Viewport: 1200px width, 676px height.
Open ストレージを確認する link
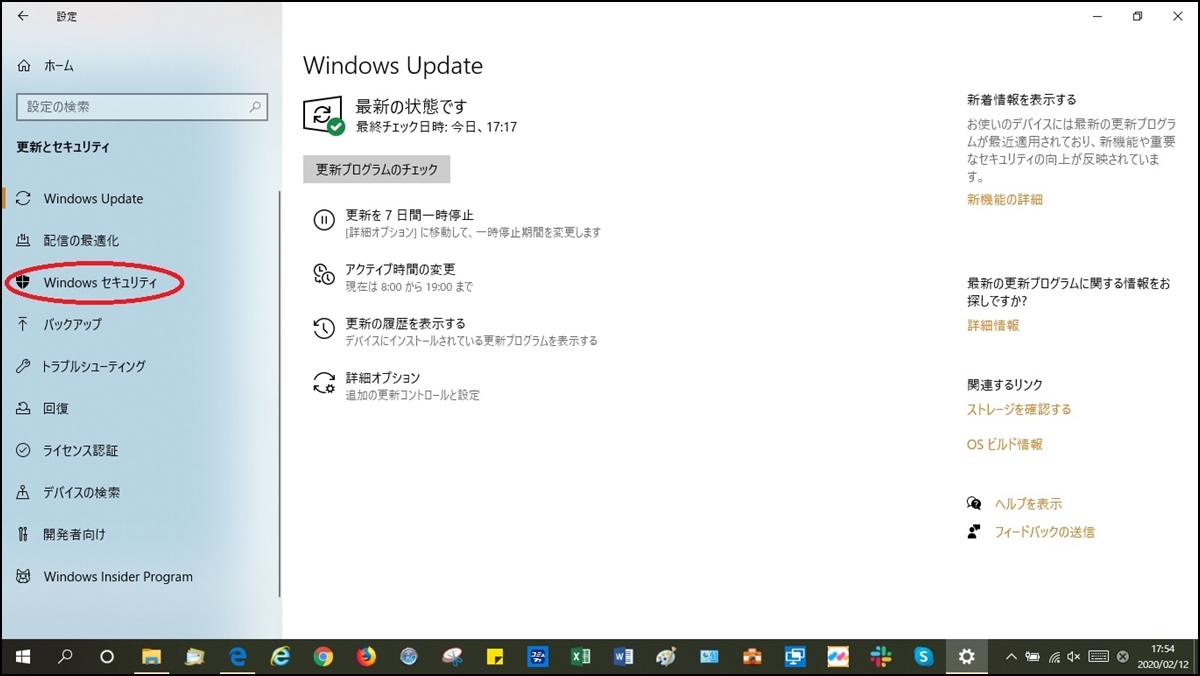(1019, 409)
